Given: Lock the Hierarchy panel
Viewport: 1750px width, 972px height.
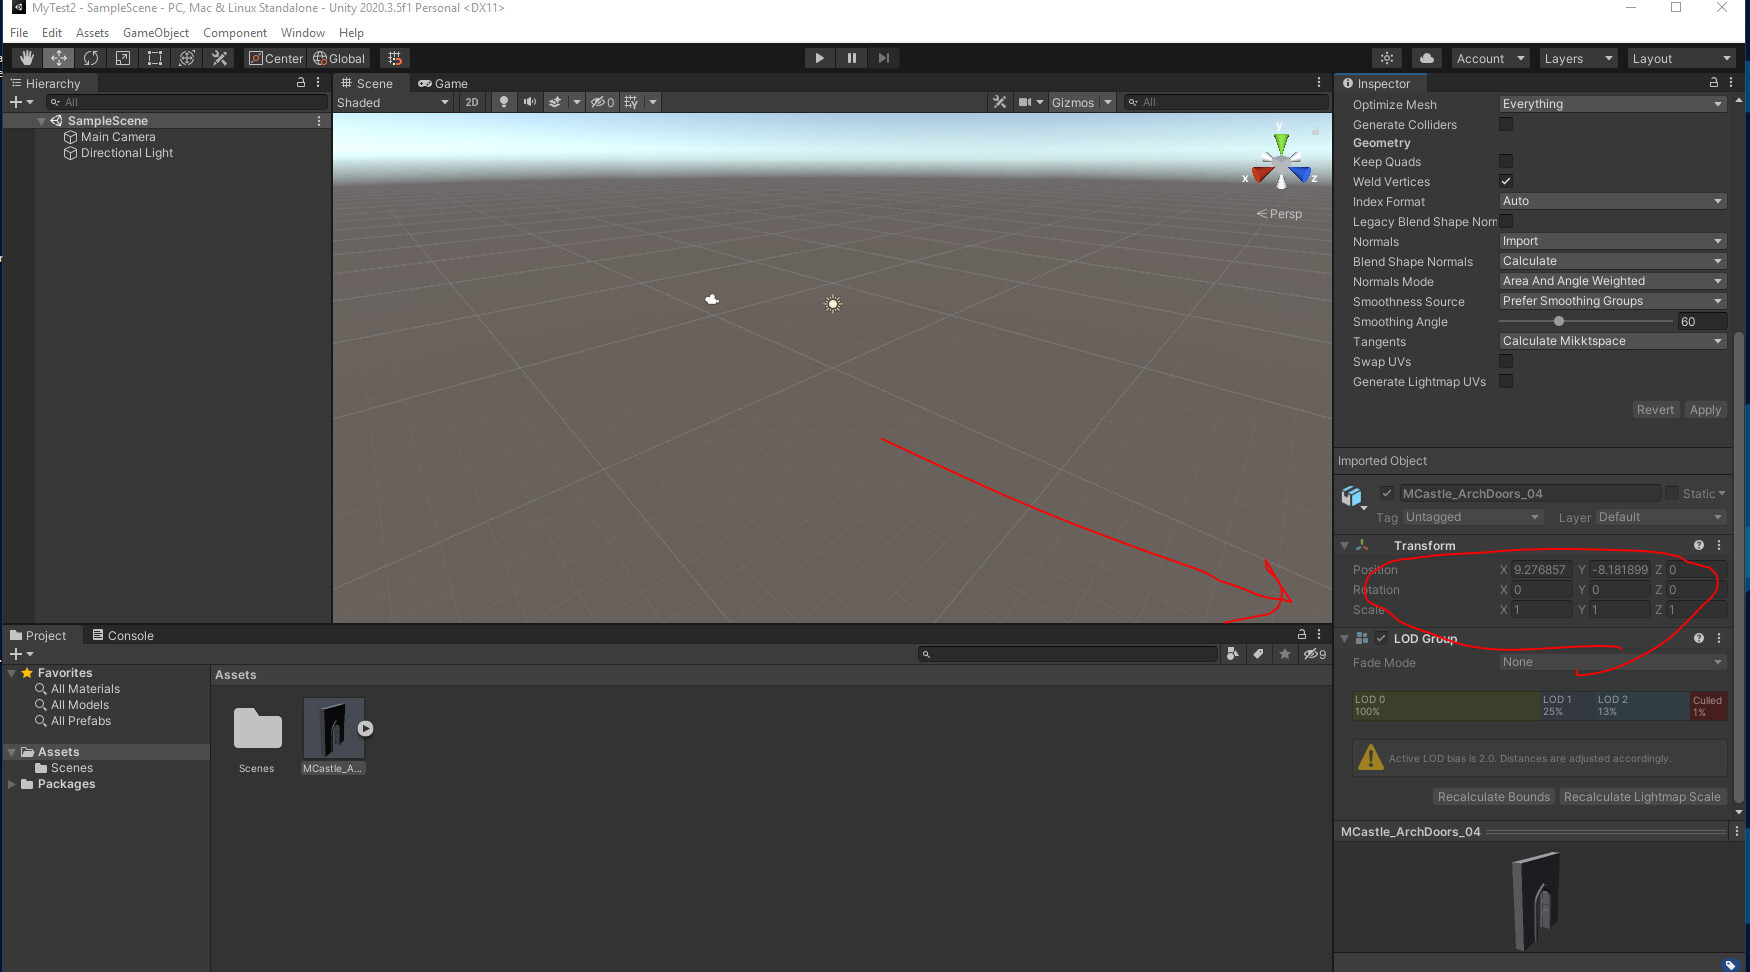Looking at the screenshot, I should pos(301,83).
